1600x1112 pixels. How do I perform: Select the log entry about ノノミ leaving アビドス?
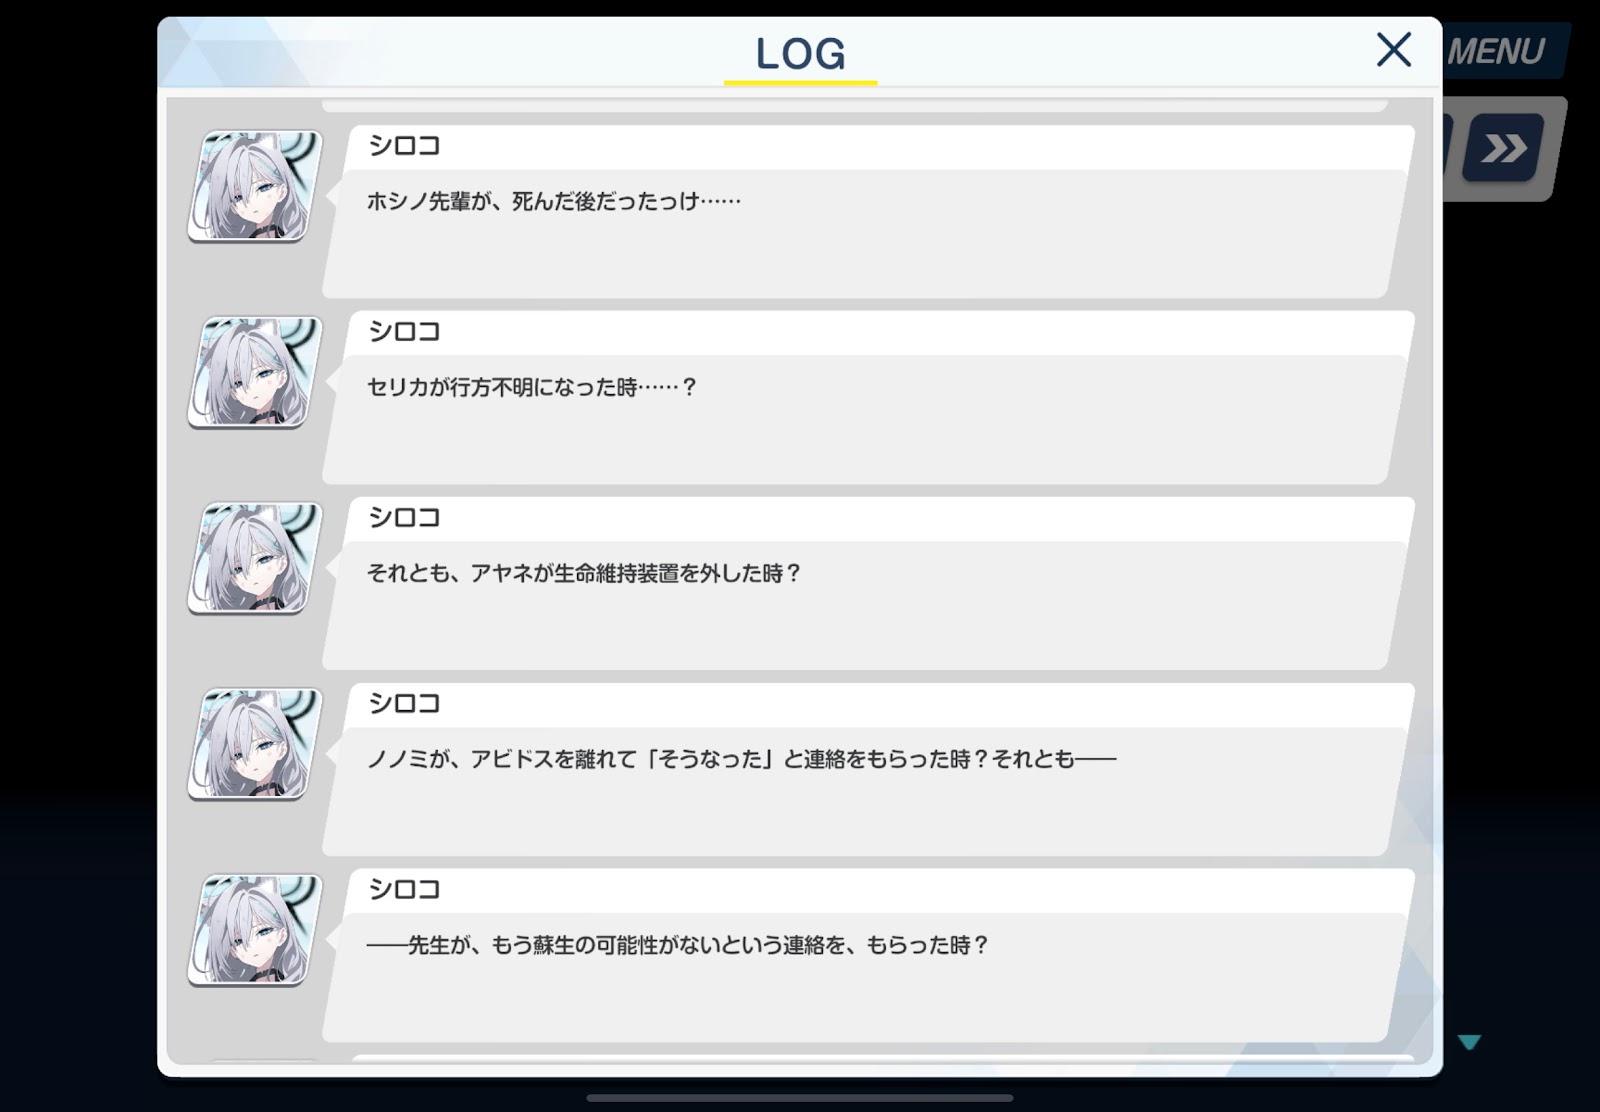point(868,769)
